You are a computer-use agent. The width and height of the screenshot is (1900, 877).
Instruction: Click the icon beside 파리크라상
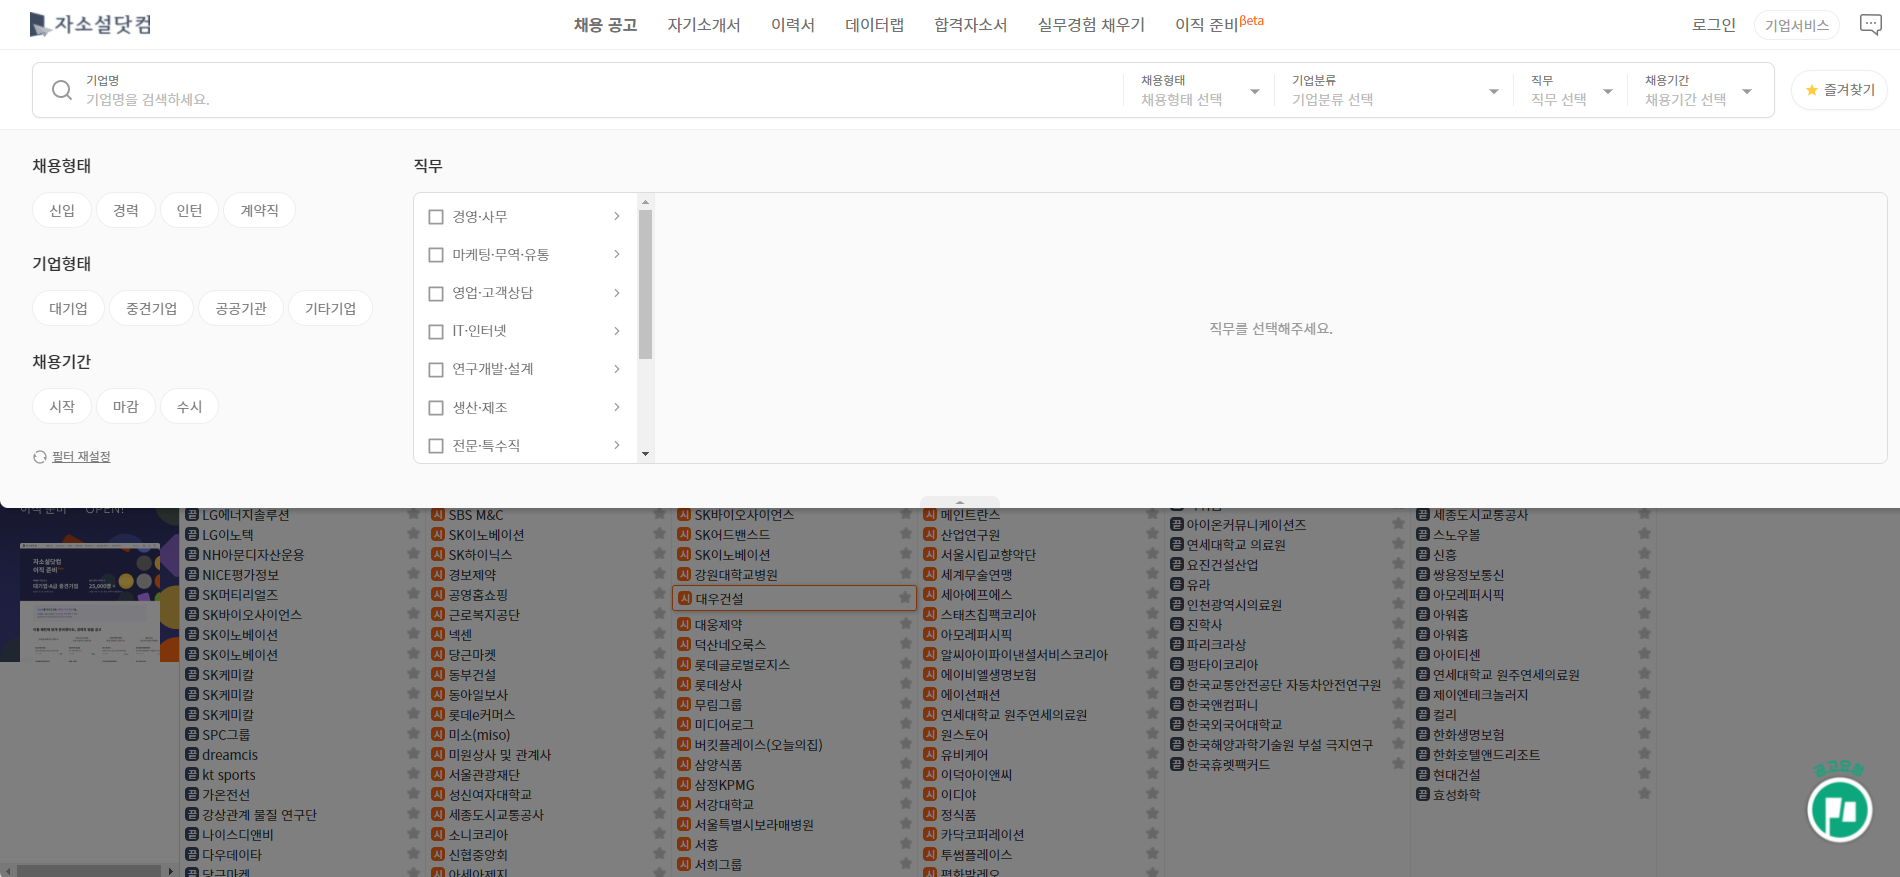pos(1176,645)
